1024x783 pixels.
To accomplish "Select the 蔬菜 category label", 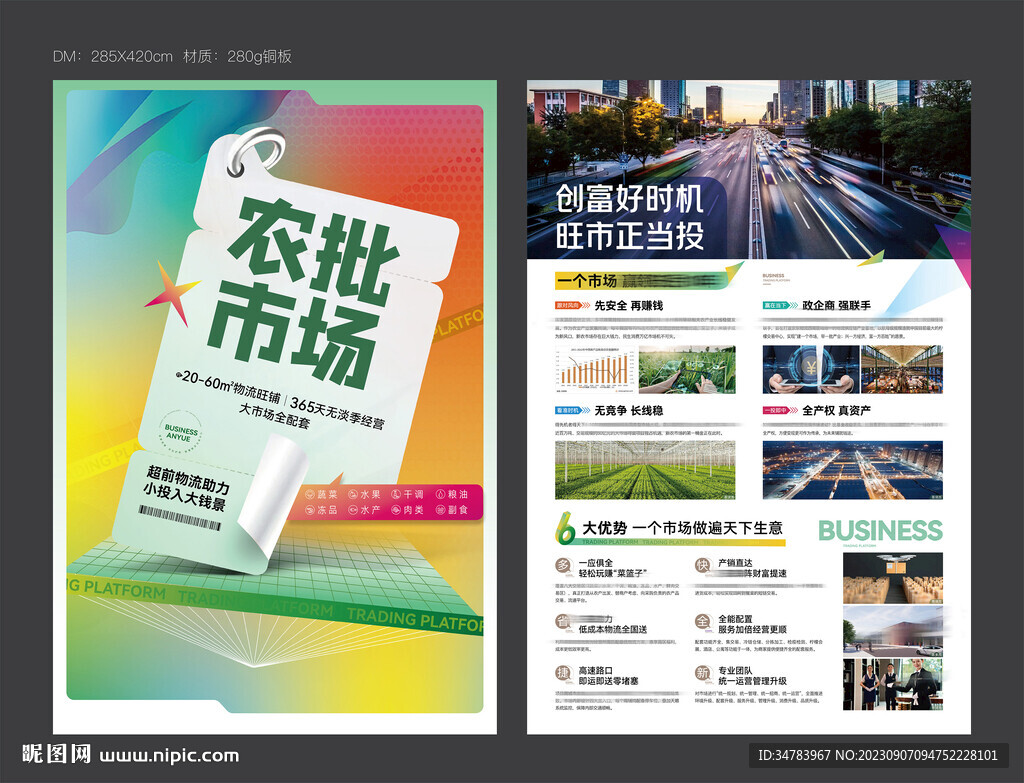I will (322, 494).
